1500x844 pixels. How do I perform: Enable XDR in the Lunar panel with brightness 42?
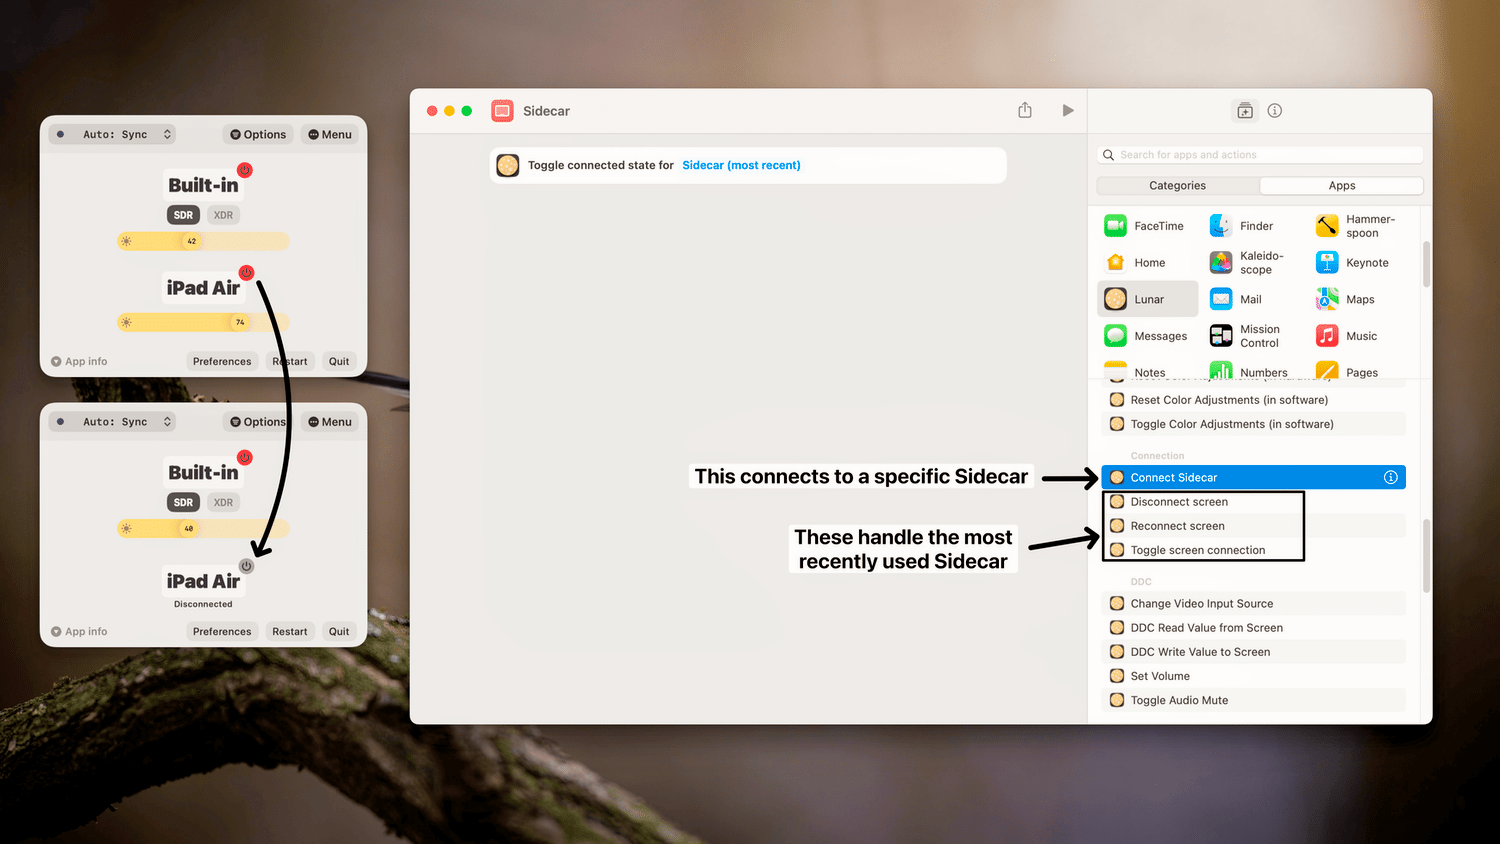pyautogui.click(x=223, y=215)
